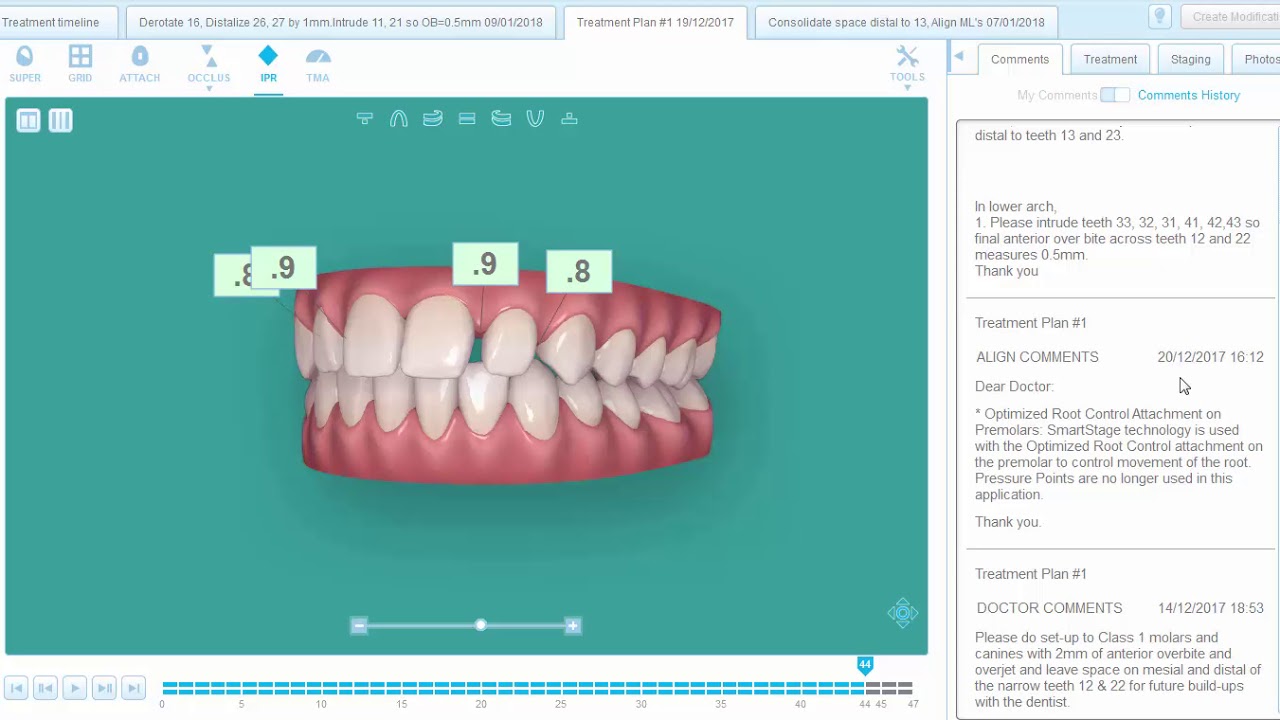Click the 3D navigation pan control

[903, 613]
